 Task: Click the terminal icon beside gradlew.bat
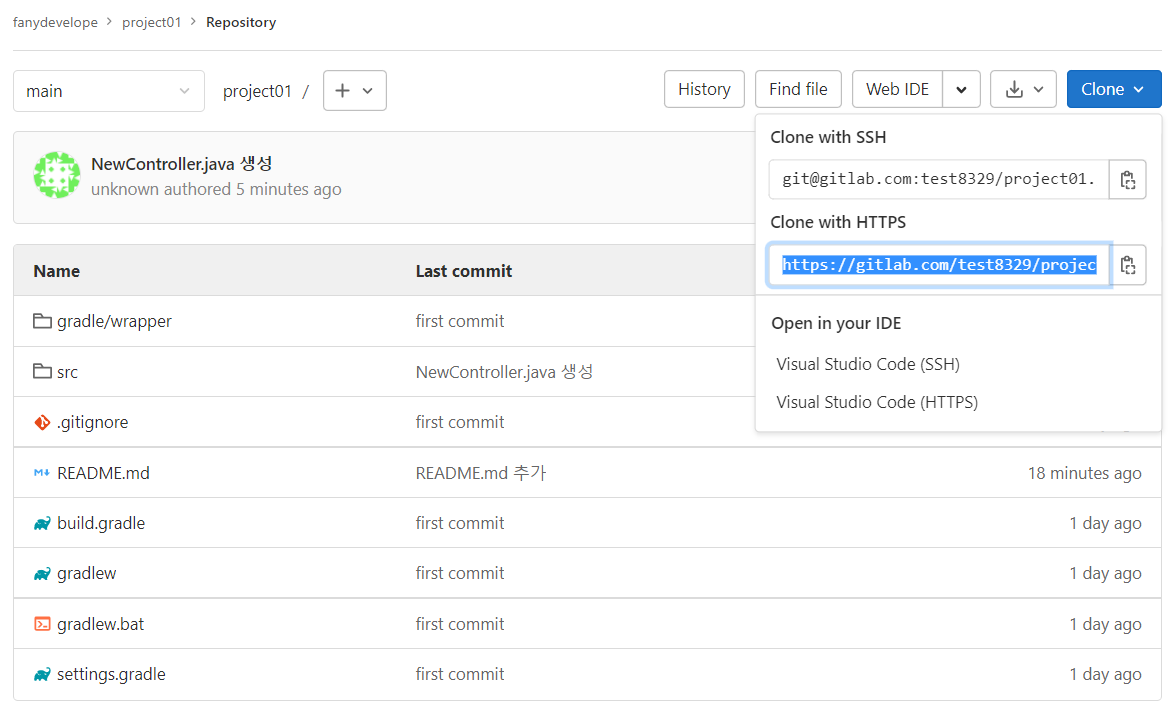click(x=40, y=623)
